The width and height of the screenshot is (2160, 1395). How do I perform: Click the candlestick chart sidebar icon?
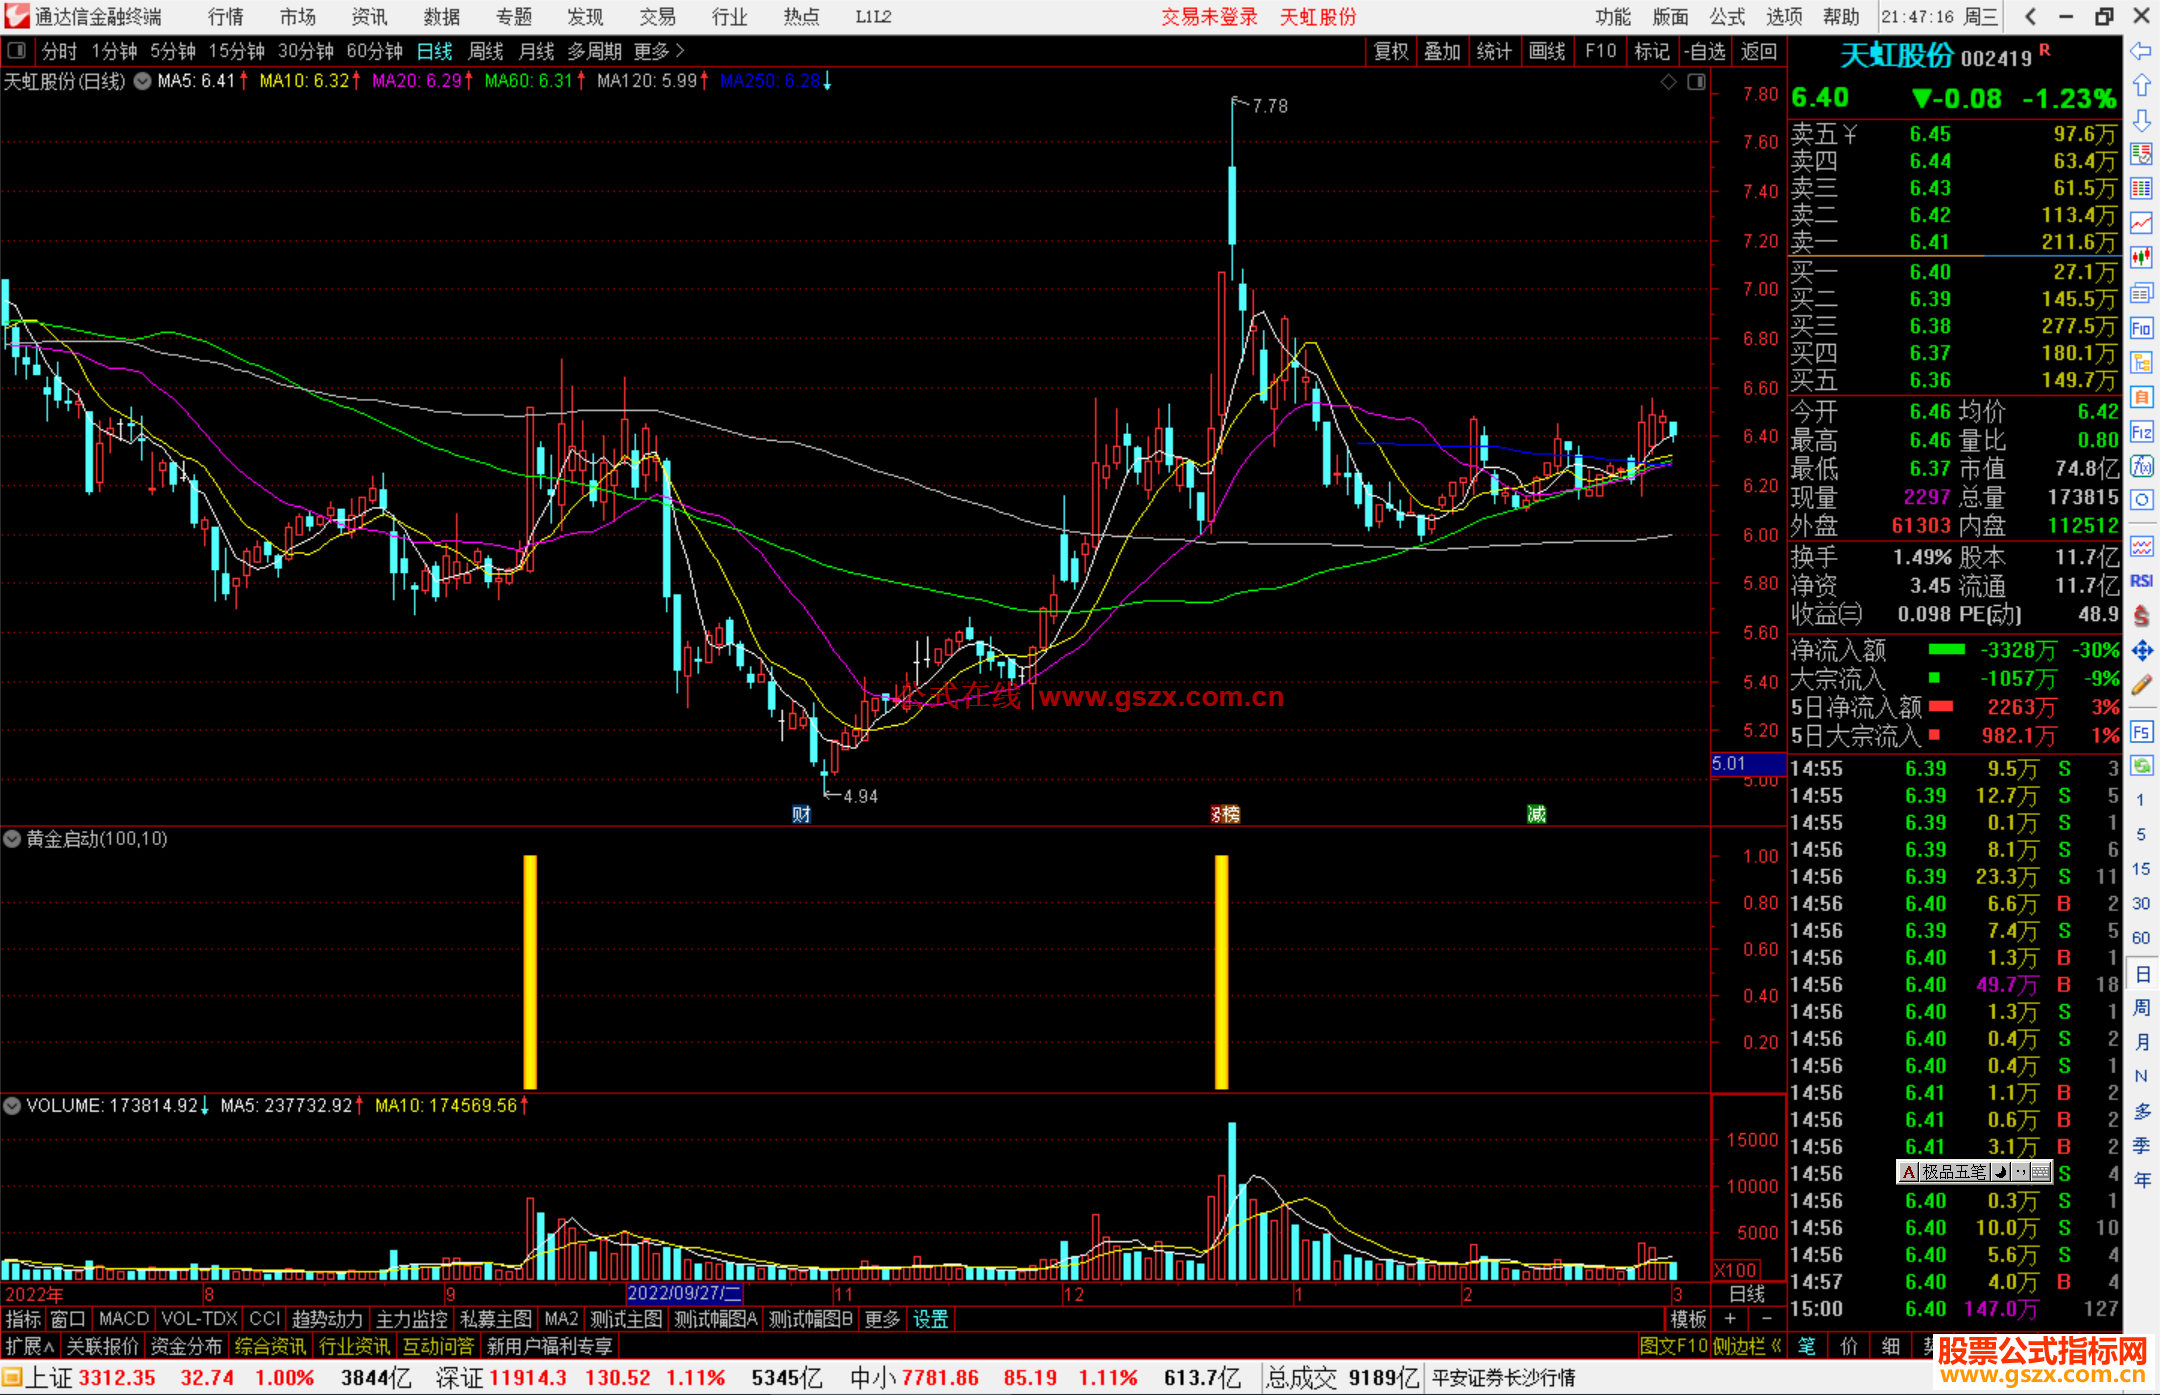[2141, 258]
